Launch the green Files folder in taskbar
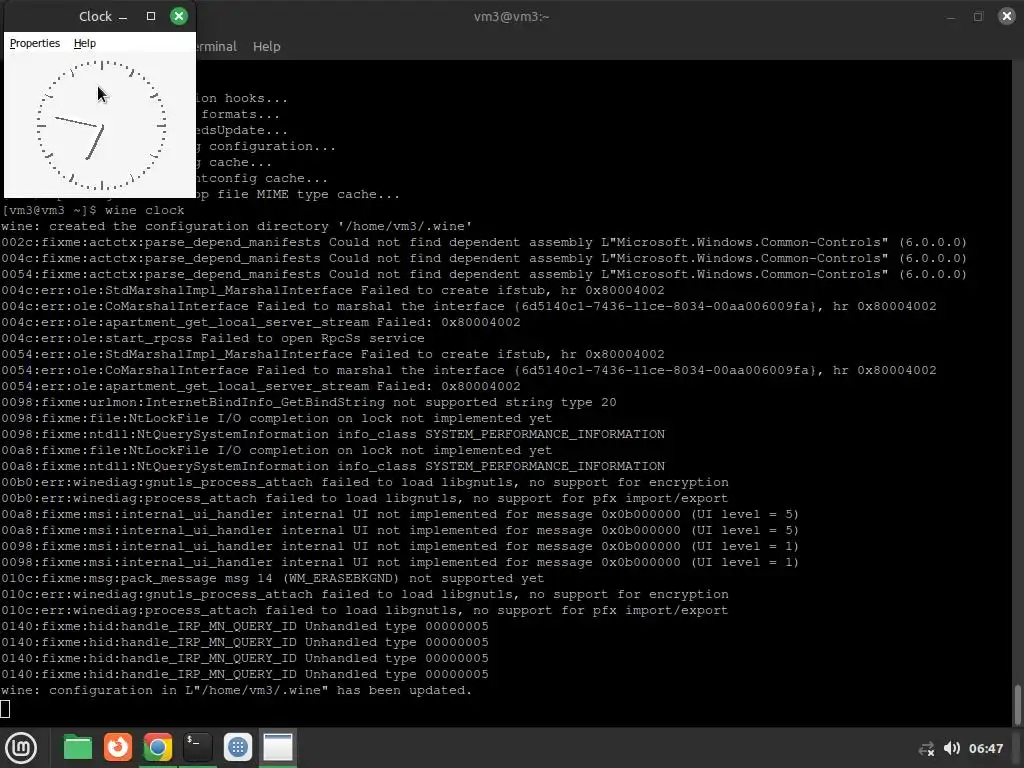The width and height of the screenshot is (1024, 768). (78, 747)
